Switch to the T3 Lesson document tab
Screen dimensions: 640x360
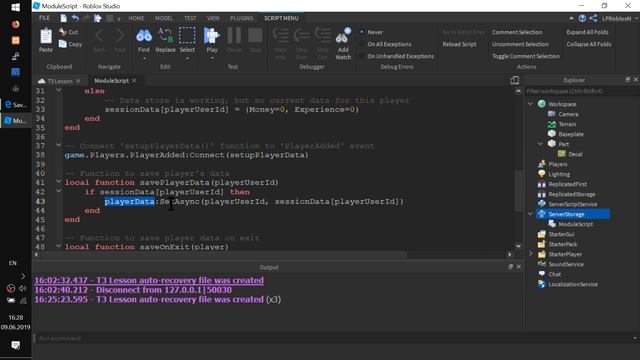click(x=60, y=81)
